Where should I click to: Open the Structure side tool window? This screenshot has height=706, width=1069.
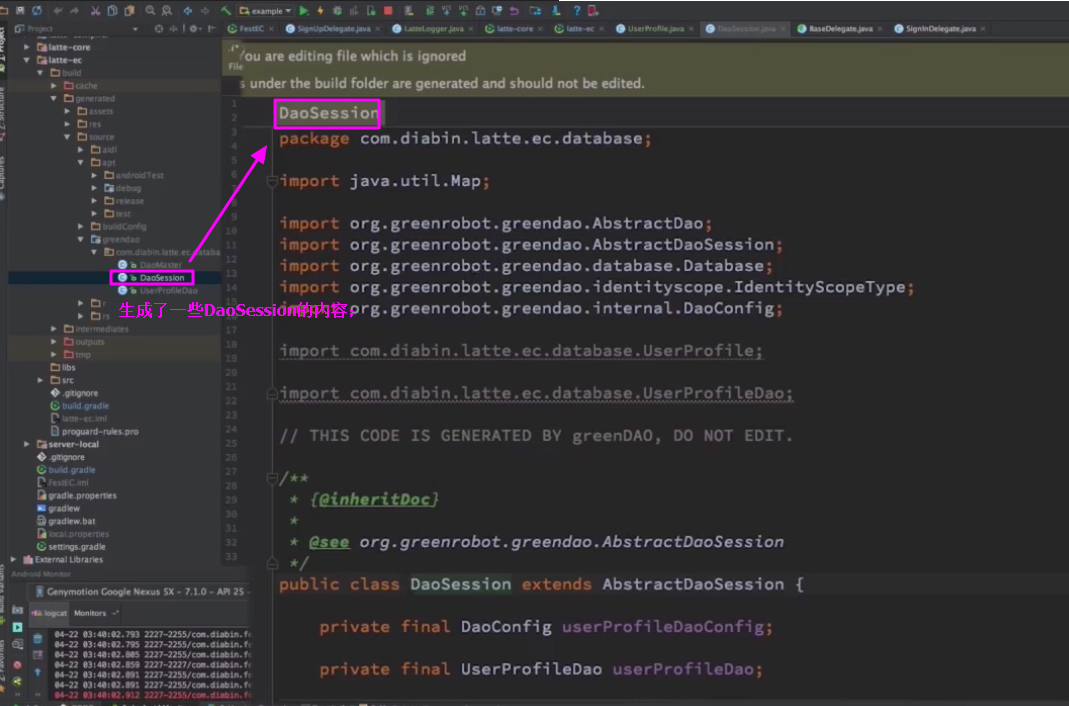pyautogui.click(x=3, y=112)
